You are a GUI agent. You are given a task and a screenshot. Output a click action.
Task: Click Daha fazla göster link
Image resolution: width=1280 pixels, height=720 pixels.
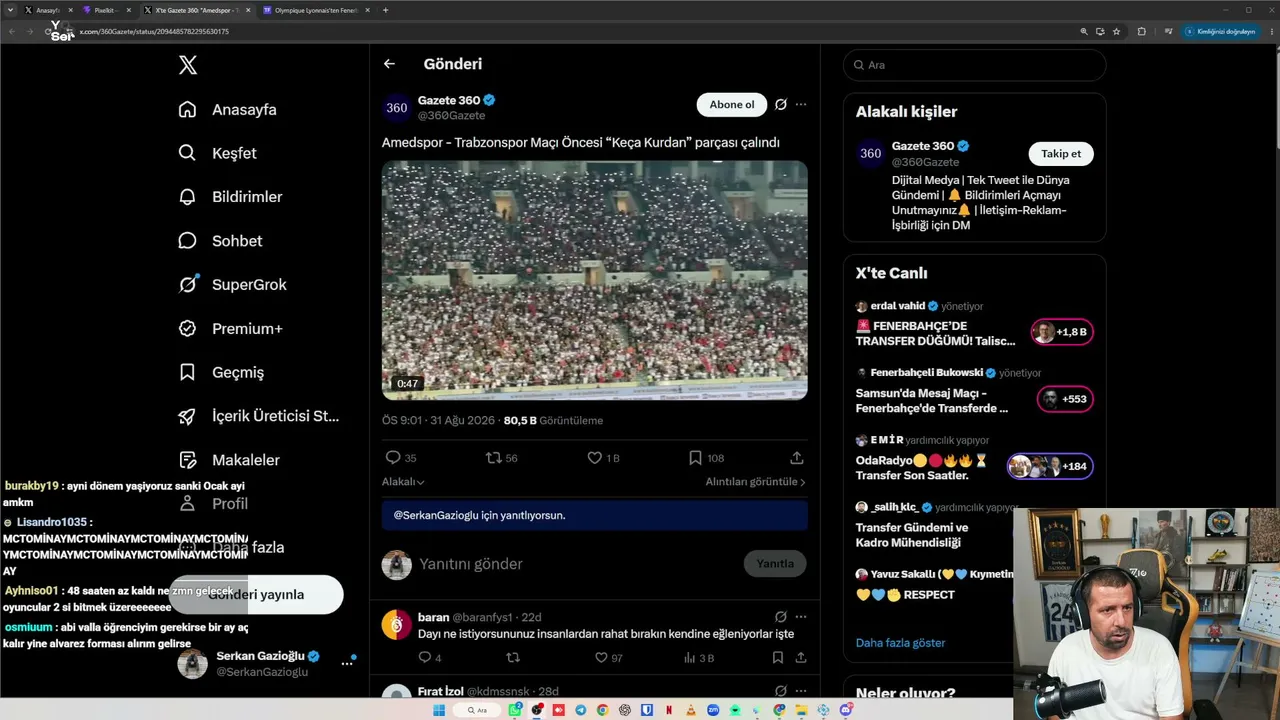tap(900, 643)
